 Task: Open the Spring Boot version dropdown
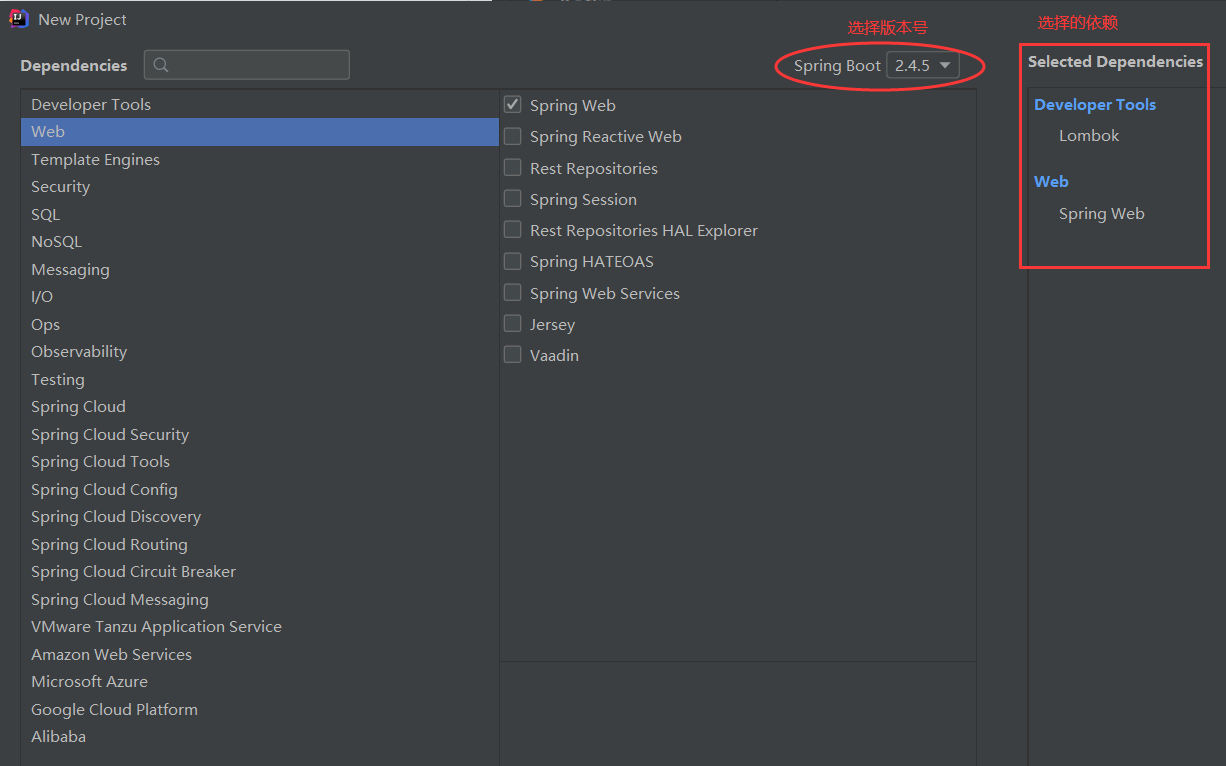coord(922,65)
